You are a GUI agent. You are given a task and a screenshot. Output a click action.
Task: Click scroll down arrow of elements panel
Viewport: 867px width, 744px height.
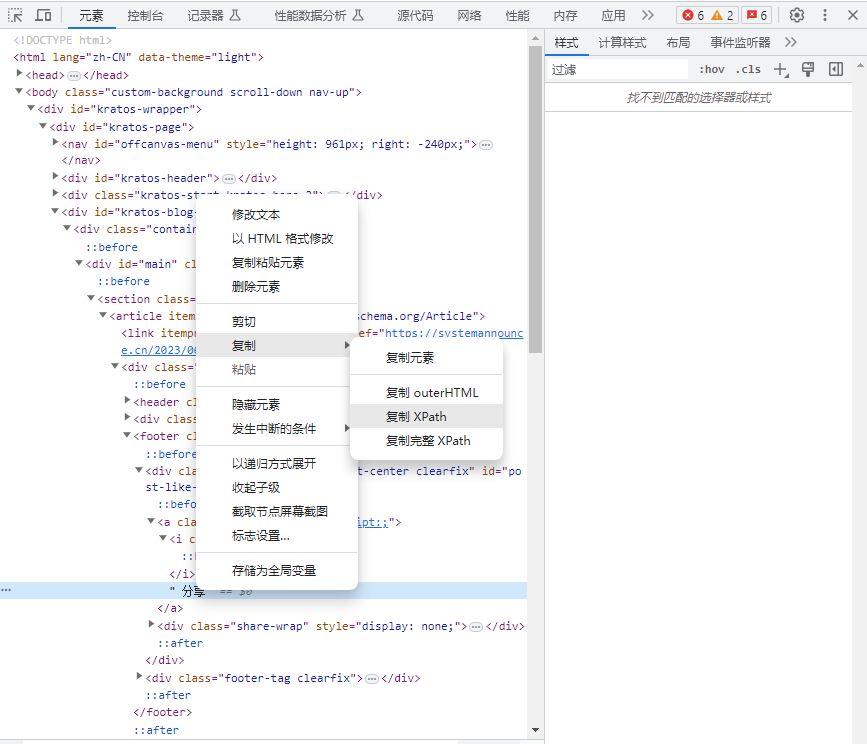(535, 730)
